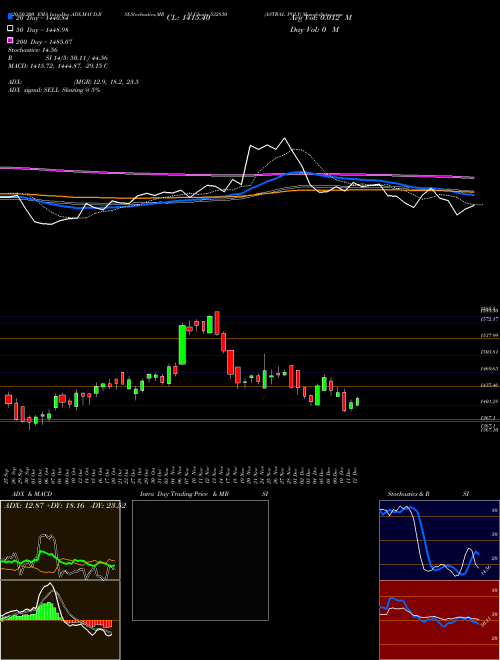The height and width of the screenshot is (660, 500).
Task: Click the peak of the white price line
Action: click(x=285, y=138)
